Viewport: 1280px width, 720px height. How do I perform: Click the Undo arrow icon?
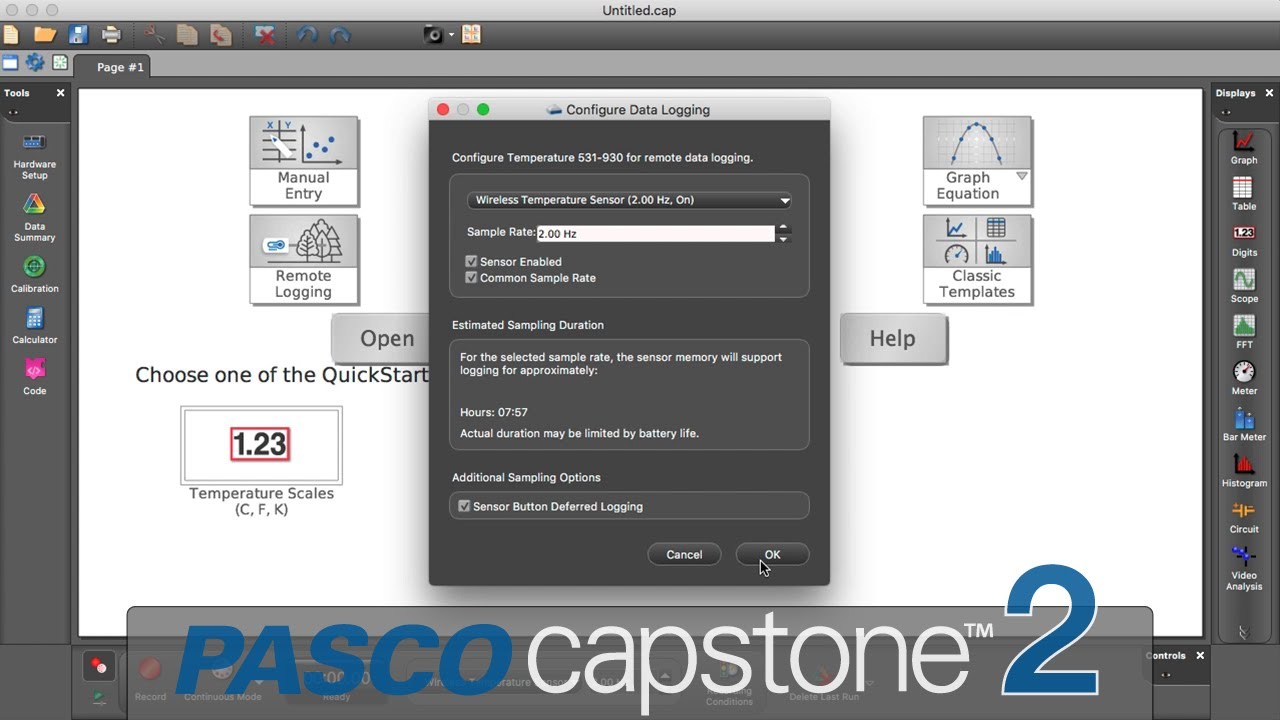pyautogui.click(x=307, y=34)
